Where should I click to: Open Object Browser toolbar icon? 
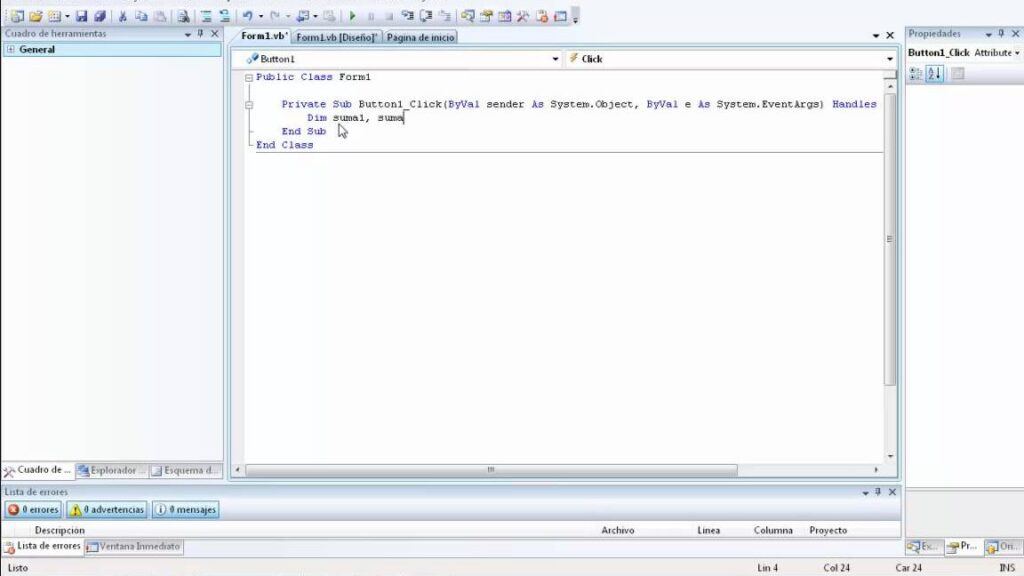(x=505, y=16)
